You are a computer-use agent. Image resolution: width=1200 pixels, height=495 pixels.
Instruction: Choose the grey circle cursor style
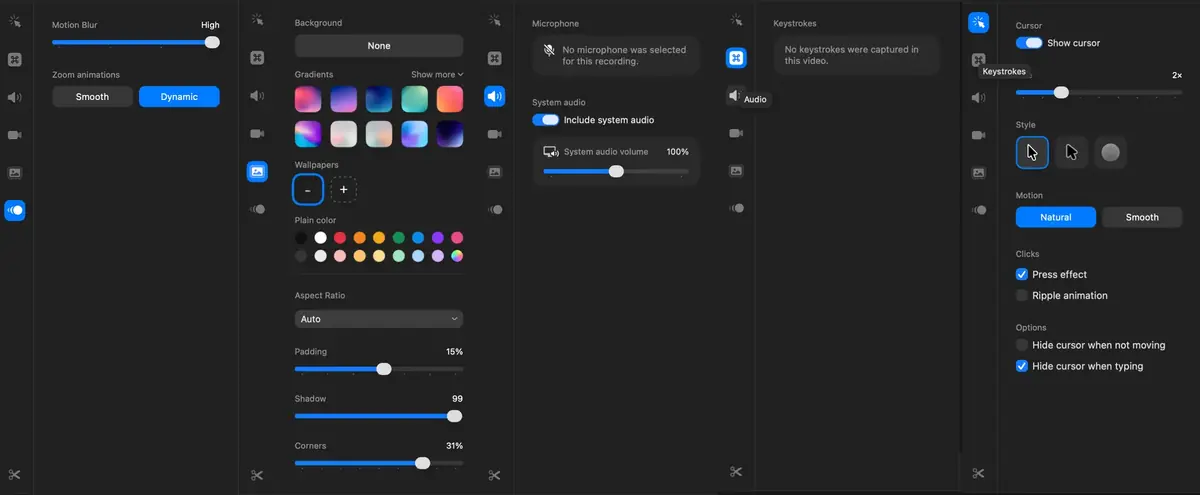[1110, 153]
